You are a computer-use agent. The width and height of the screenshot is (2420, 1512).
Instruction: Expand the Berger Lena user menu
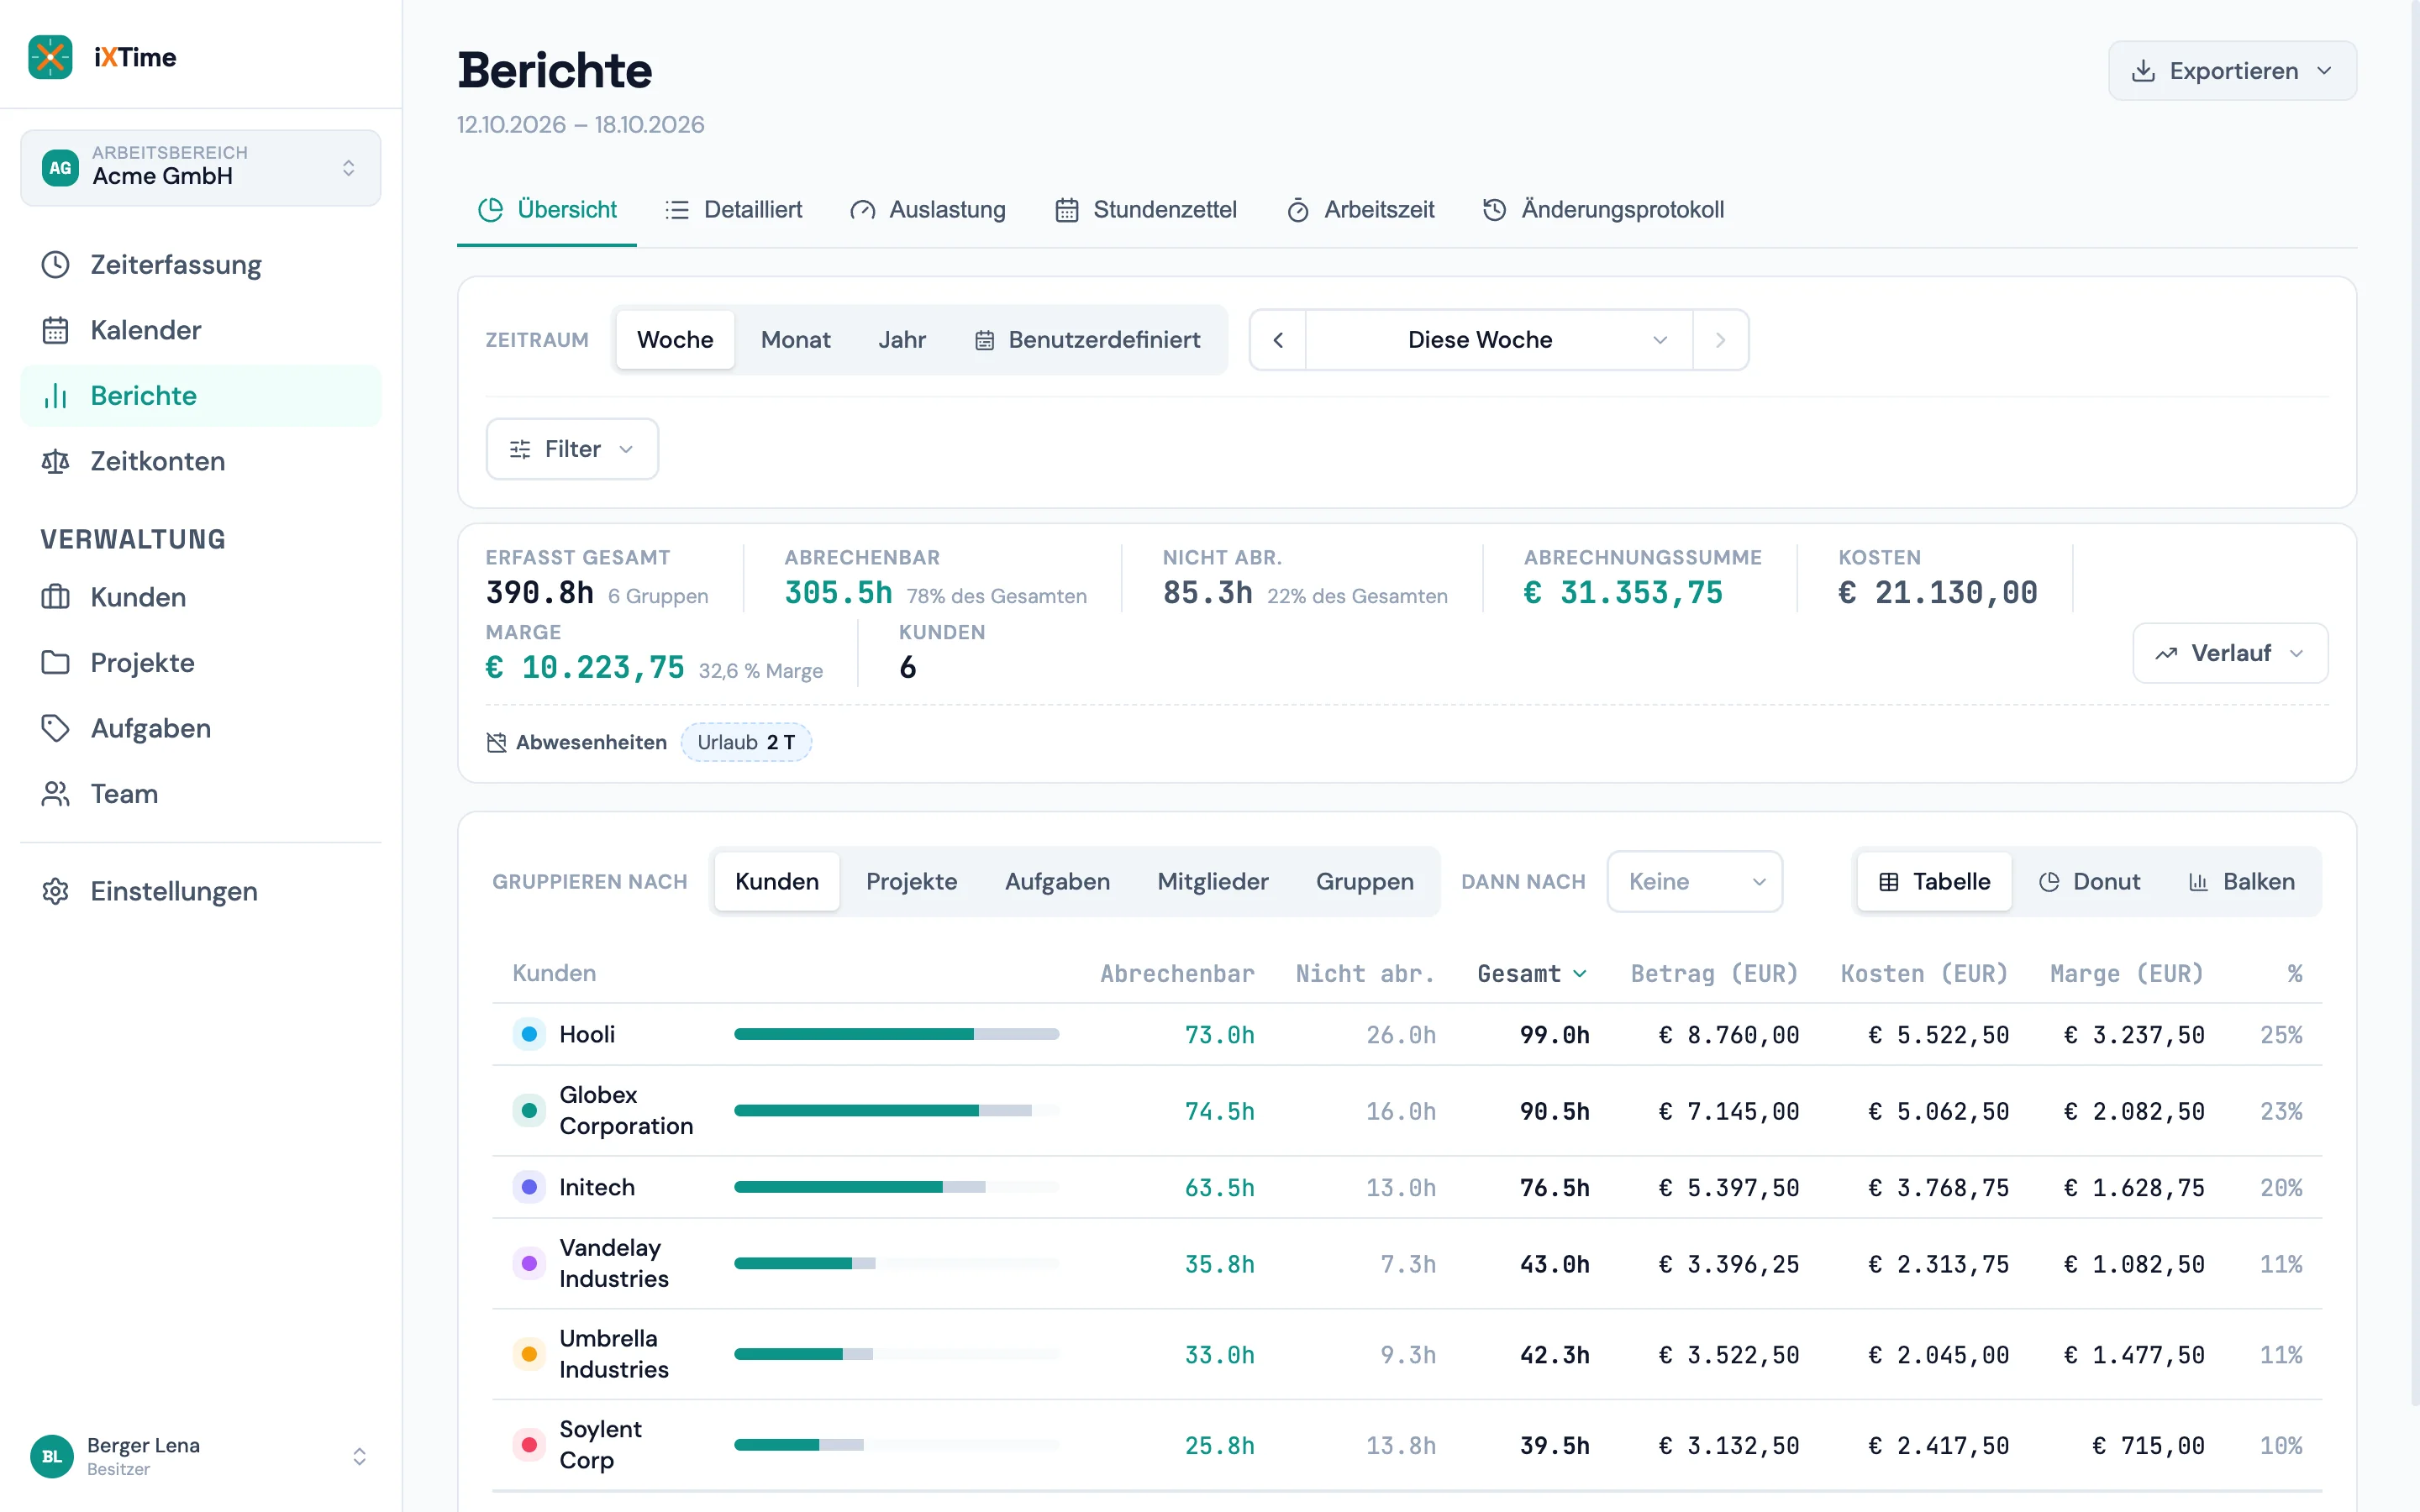(x=200, y=1456)
